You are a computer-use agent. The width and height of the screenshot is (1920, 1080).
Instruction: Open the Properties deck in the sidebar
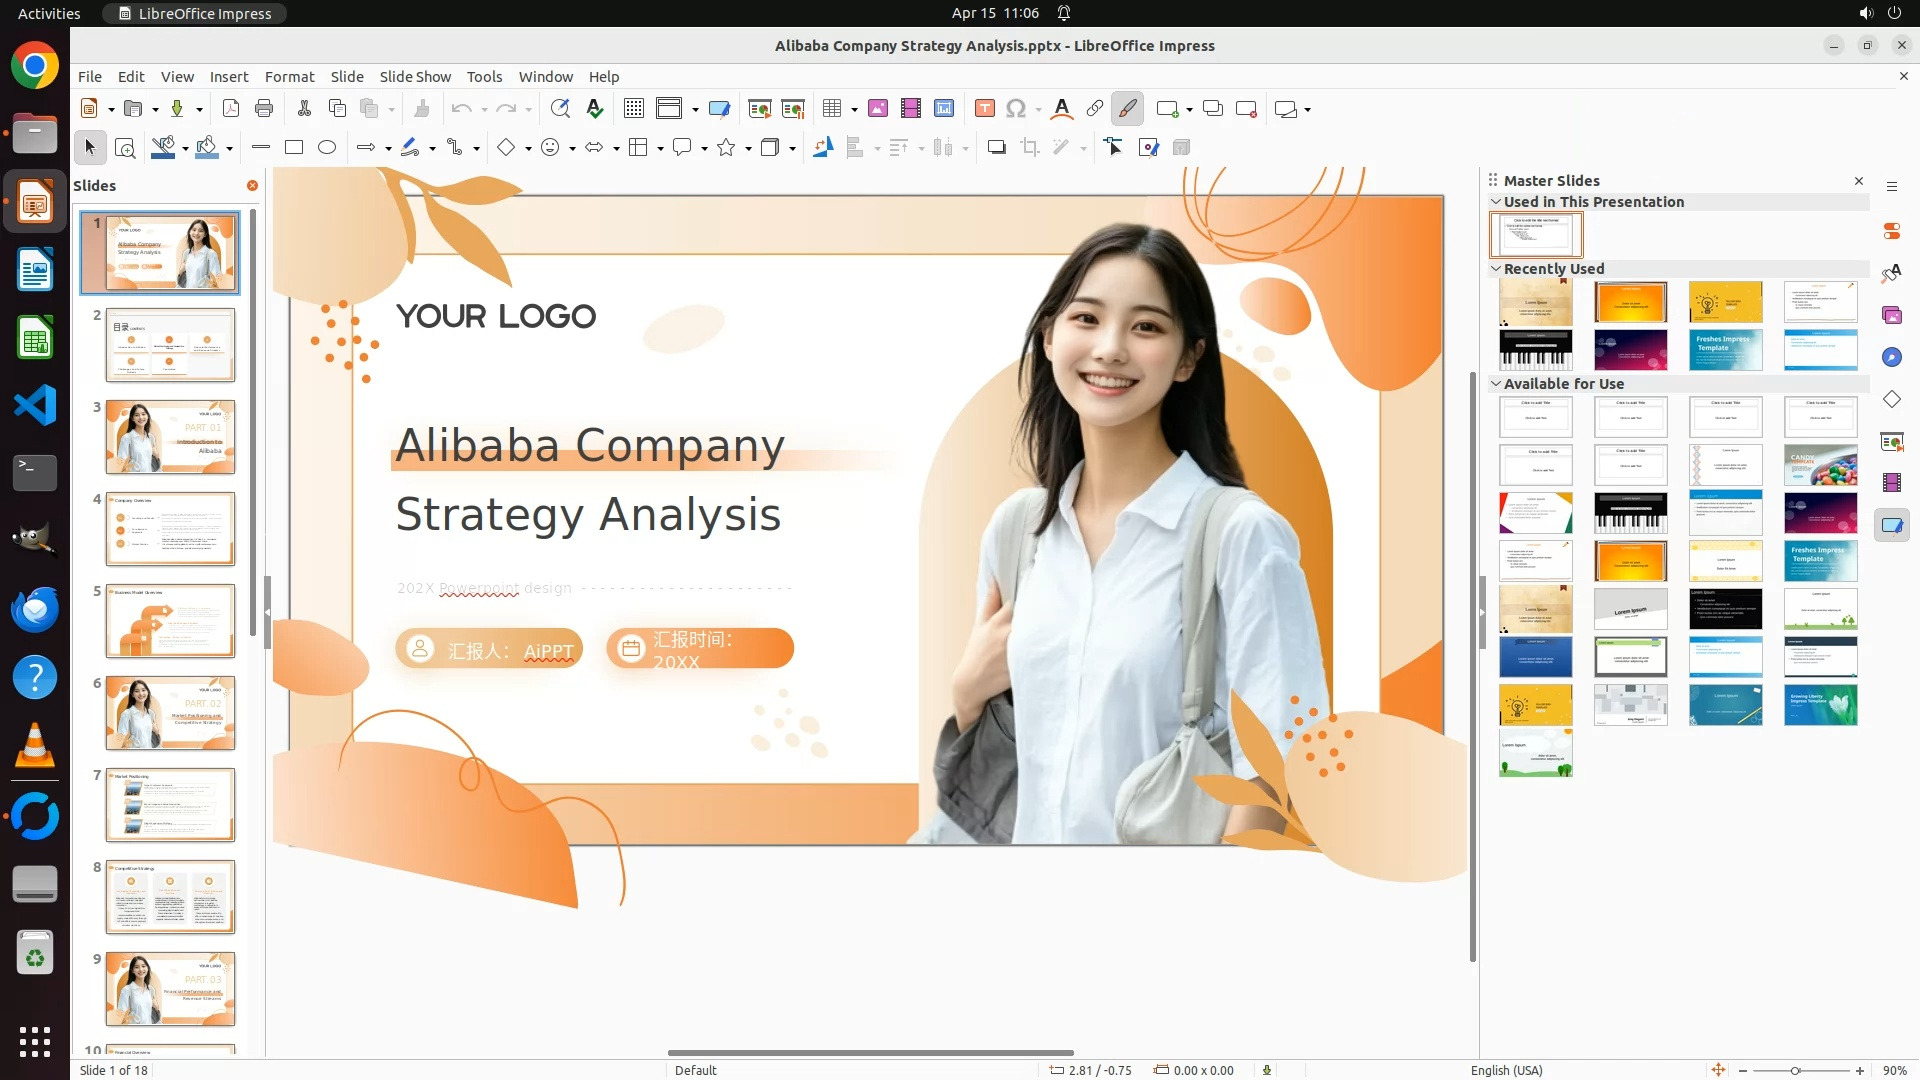(x=1891, y=231)
